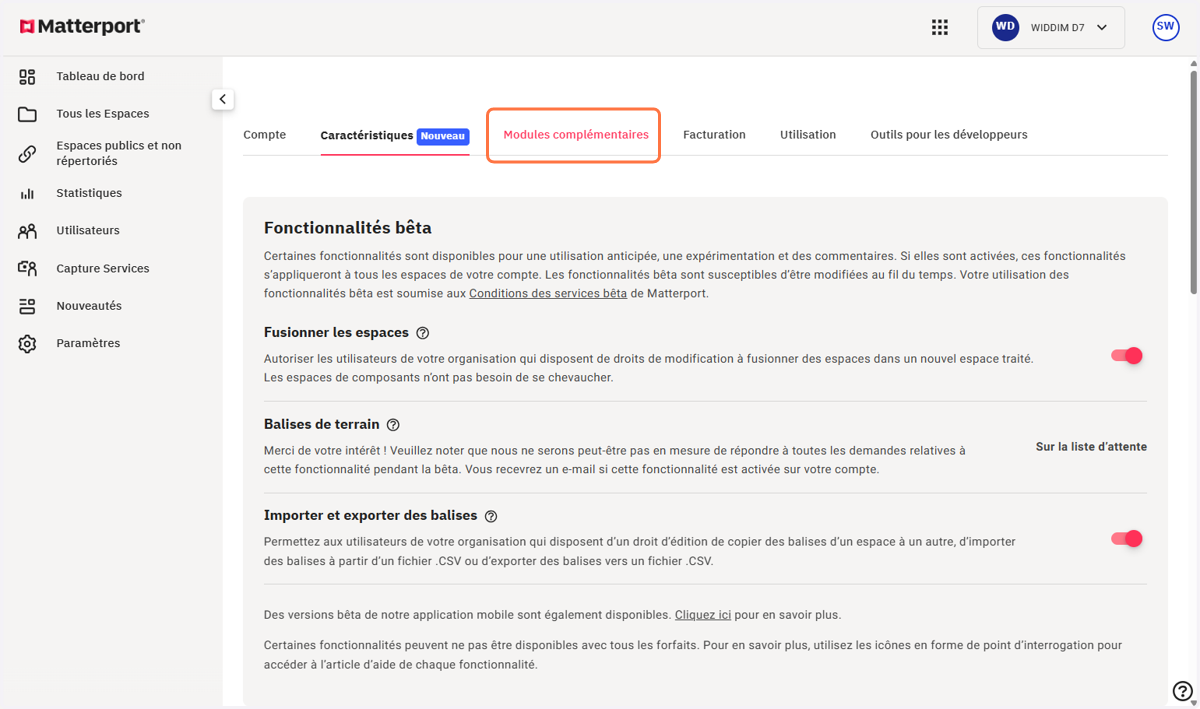
Task: Open the Paramètres sidebar label
Action: pos(88,343)
